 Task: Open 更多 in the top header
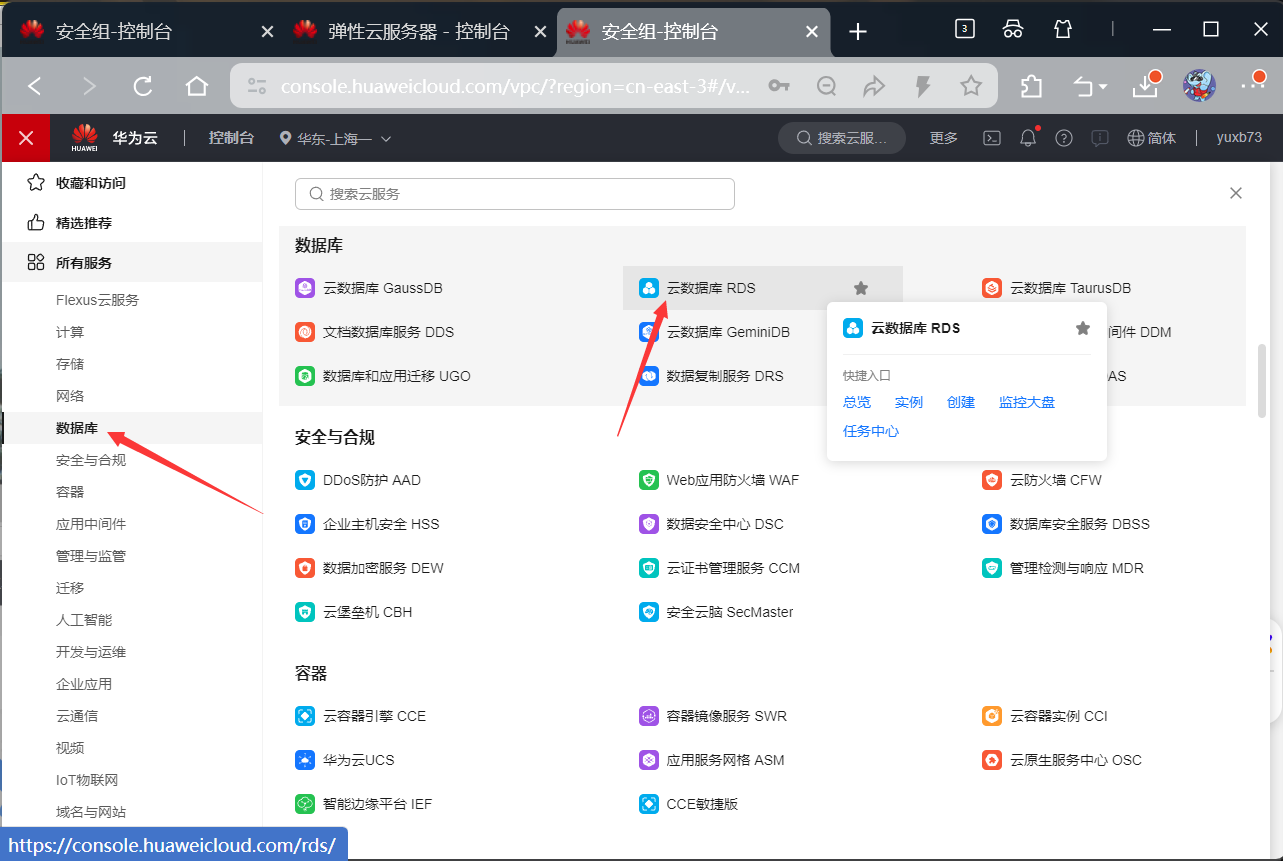click(x=943, y=138)
